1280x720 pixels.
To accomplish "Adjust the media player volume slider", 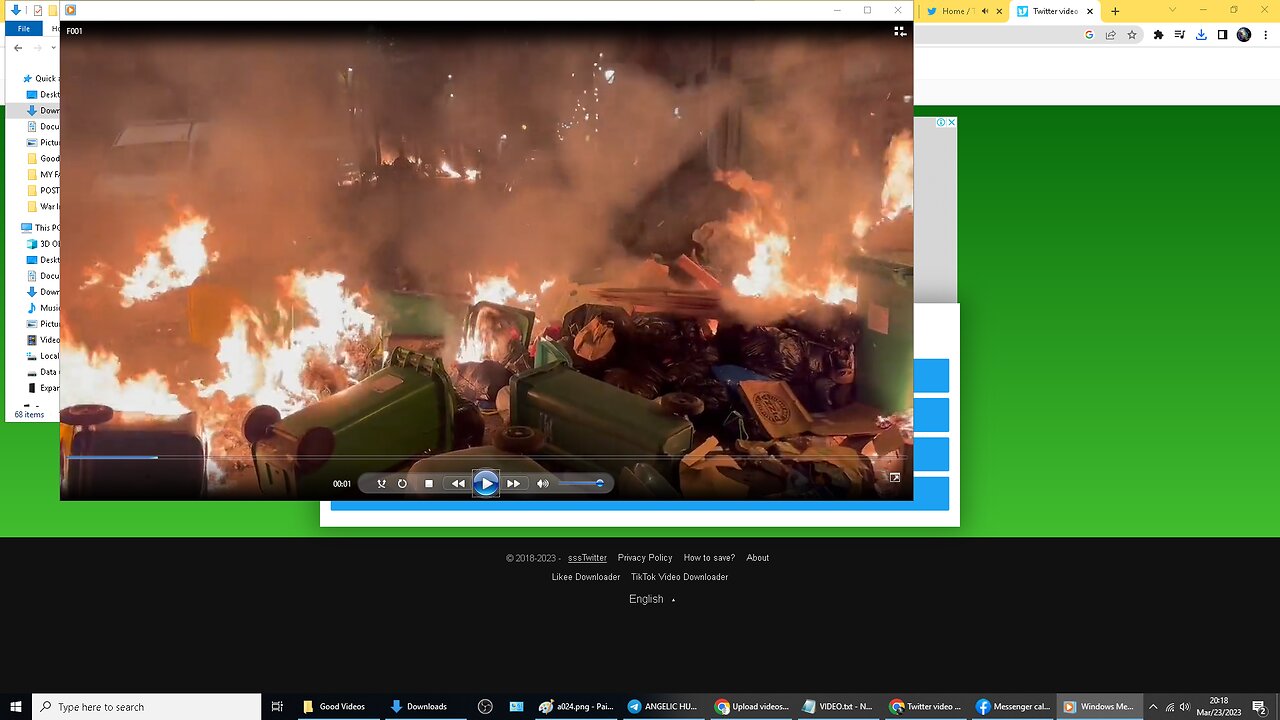I will click(x=581, y=484).
